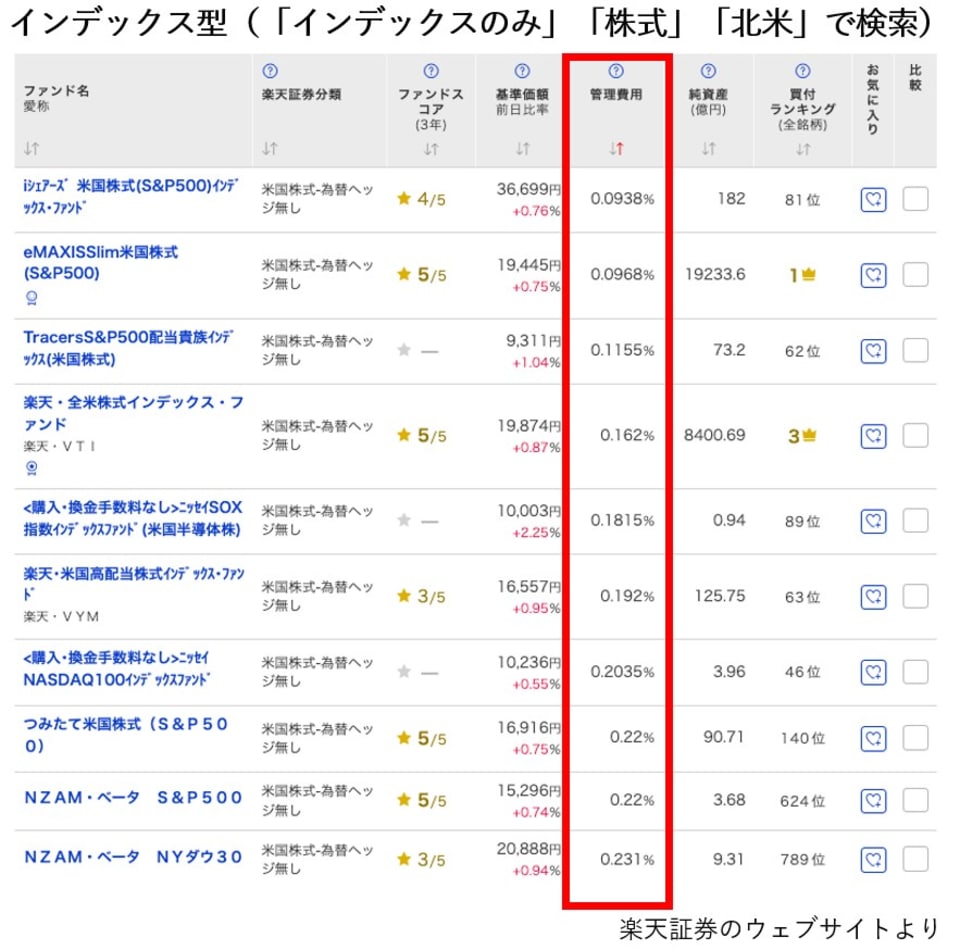Click the 3位 crown ranking badge
This screenshot has height=950, width=960.
(803, 436)
